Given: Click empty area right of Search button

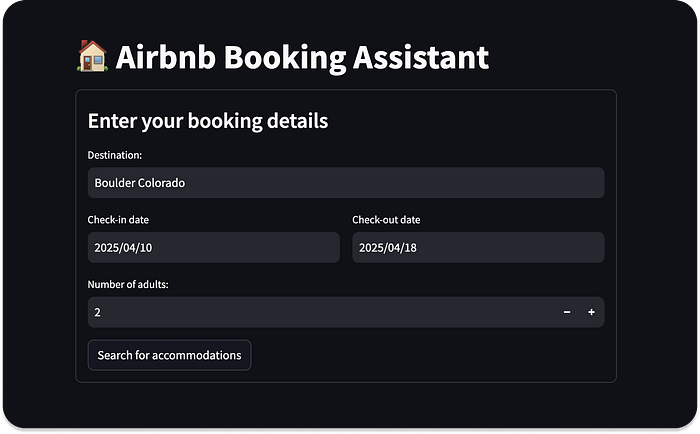Looking at the screenshot, I should 429,355.
